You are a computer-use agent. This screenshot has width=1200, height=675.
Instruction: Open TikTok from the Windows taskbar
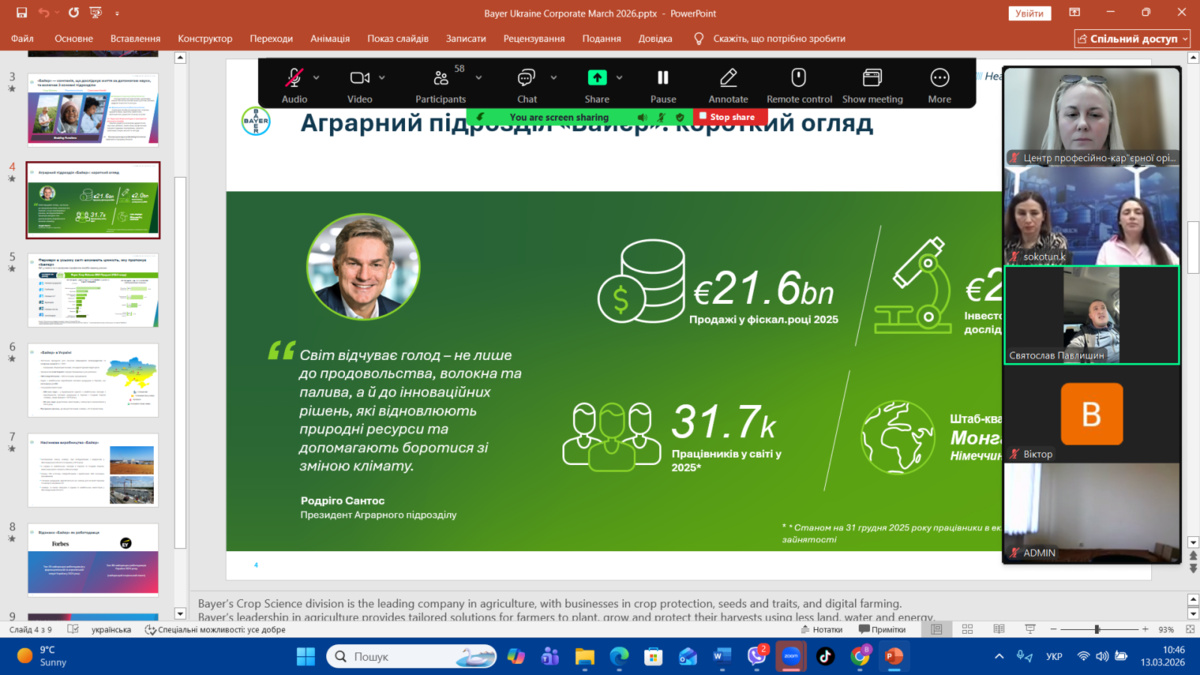tap(825, 656)
